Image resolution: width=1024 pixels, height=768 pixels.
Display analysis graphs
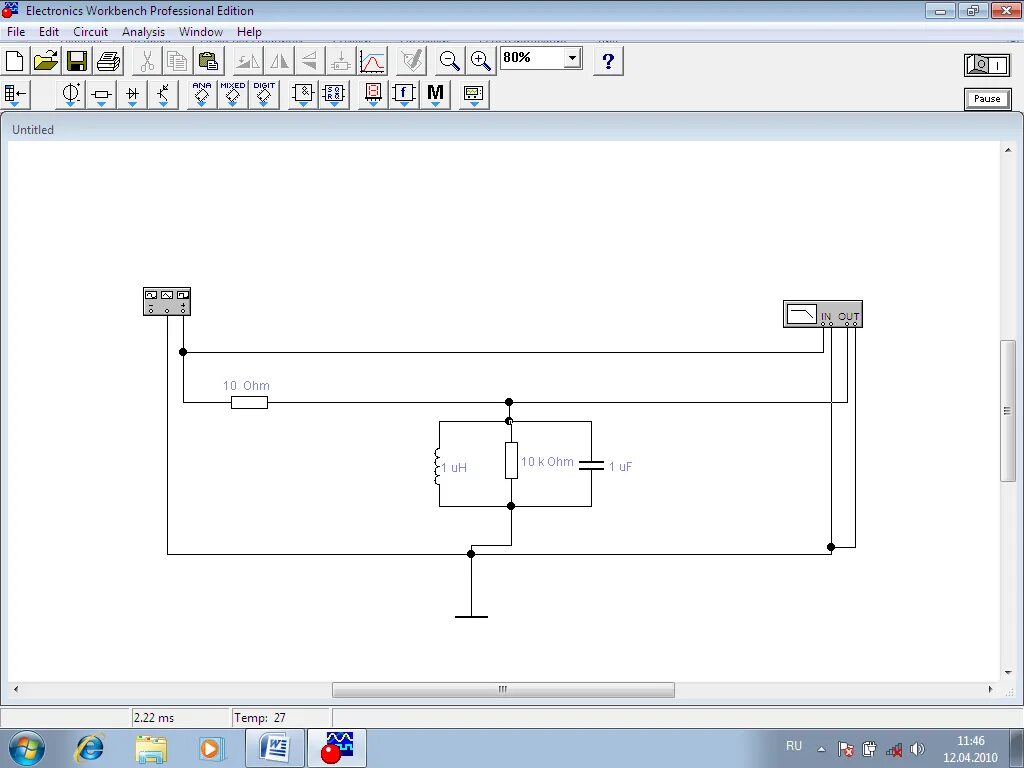(x=372, y=61)
